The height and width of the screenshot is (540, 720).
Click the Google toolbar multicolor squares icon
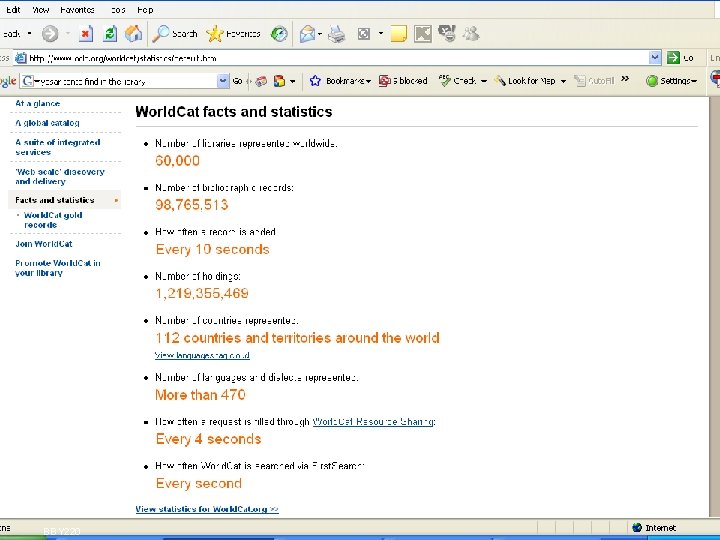(x=279, y=81)
